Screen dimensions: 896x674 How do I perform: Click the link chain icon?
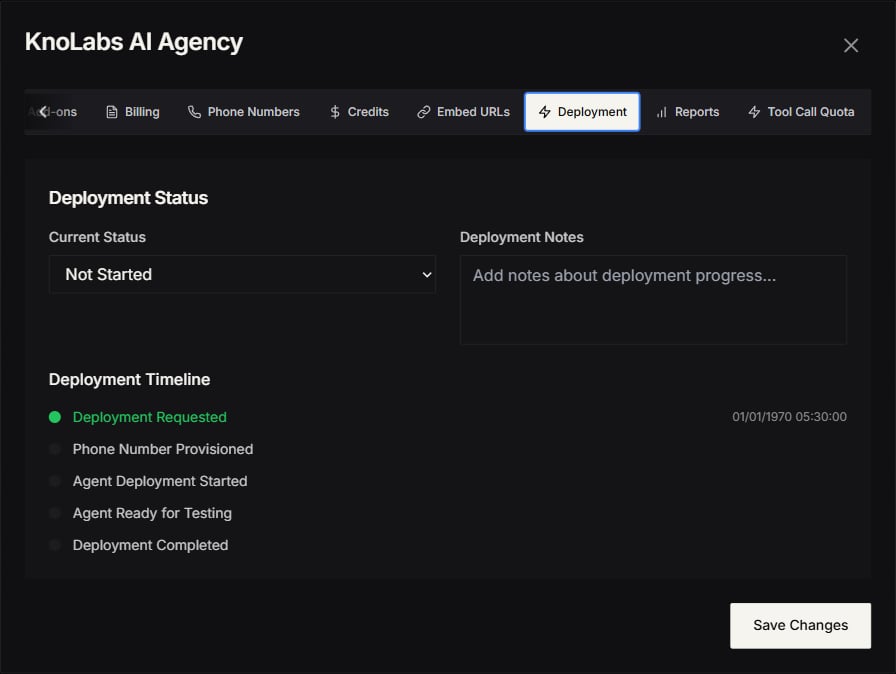pos(423,112)
